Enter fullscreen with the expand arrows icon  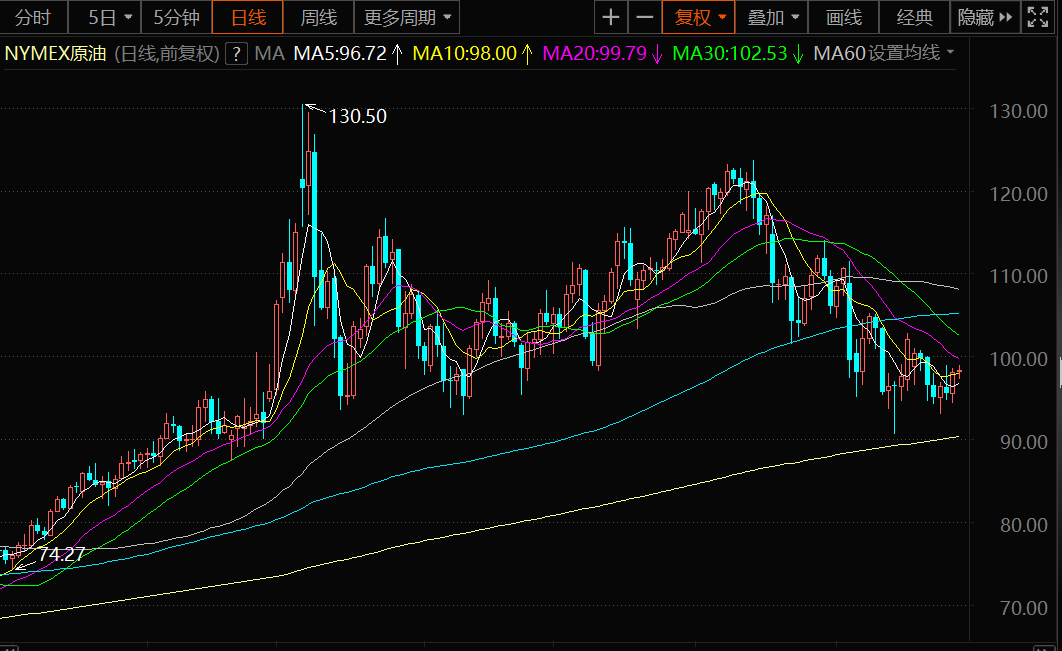[1042, 17]
